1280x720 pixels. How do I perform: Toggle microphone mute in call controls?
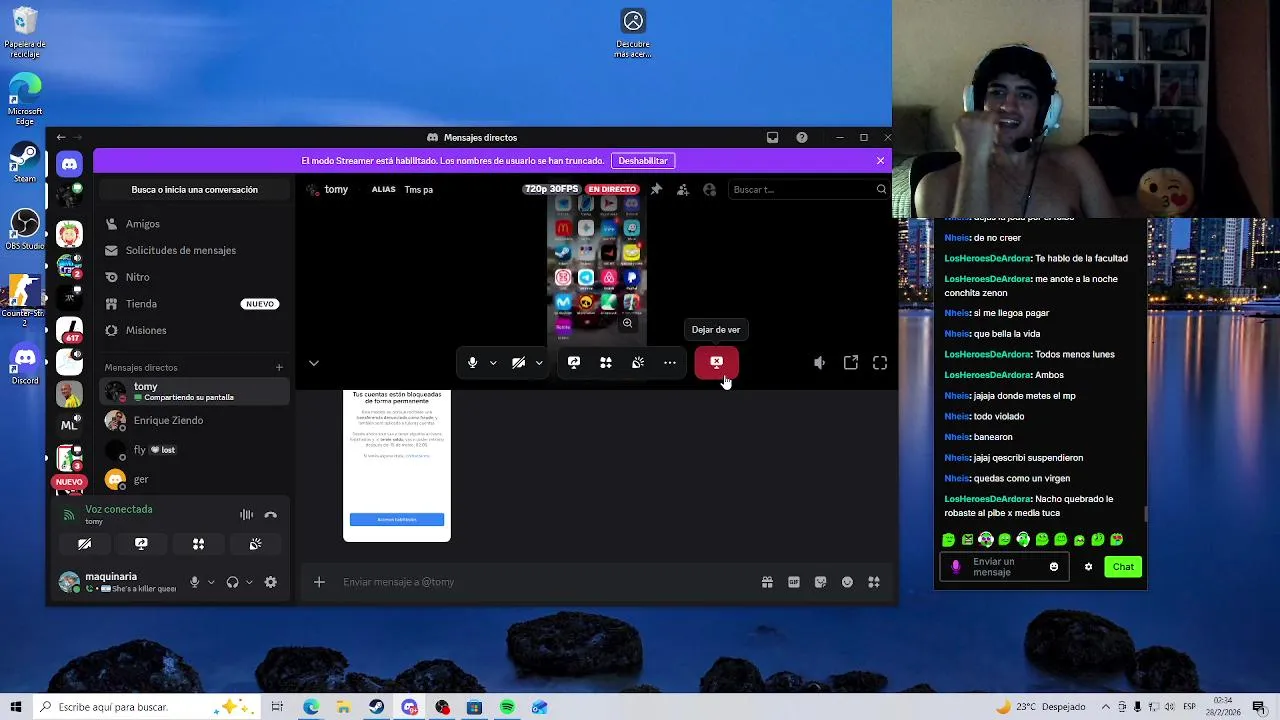(472, 363)
